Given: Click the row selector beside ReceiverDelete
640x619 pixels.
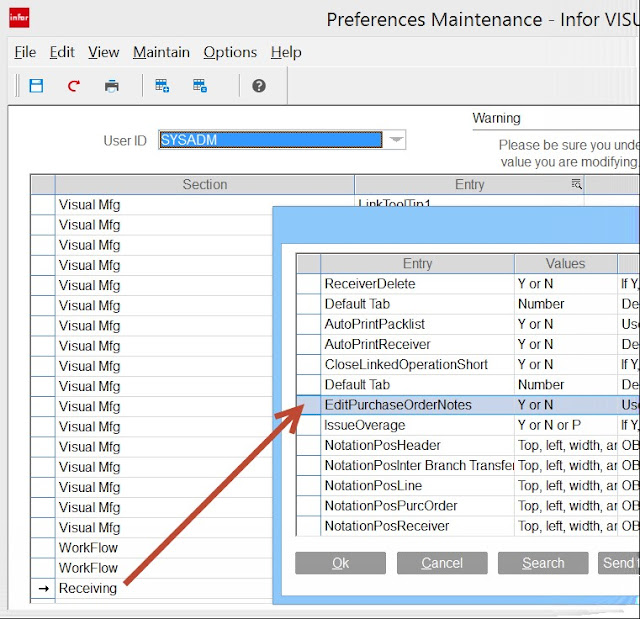Looking at the screenshot, I should (309, 284).
